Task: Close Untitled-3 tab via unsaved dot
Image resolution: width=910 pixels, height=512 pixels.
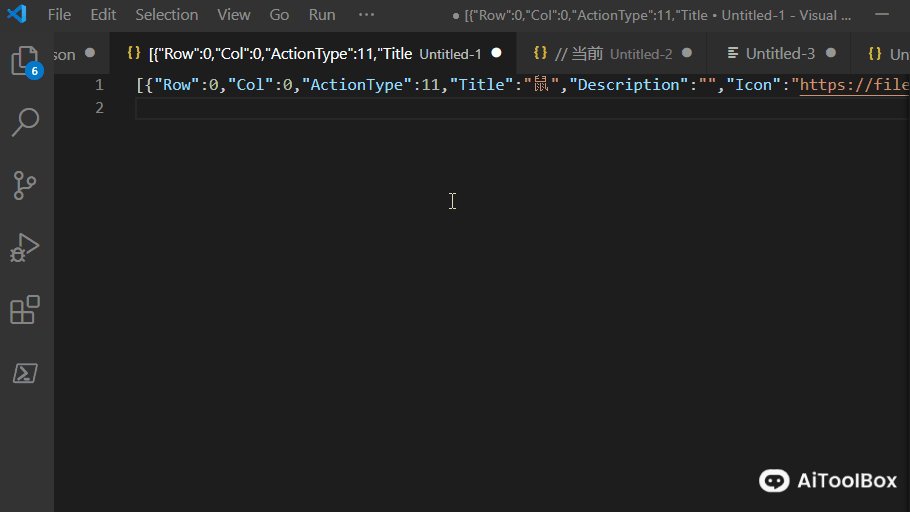Action: coord(831,53)
